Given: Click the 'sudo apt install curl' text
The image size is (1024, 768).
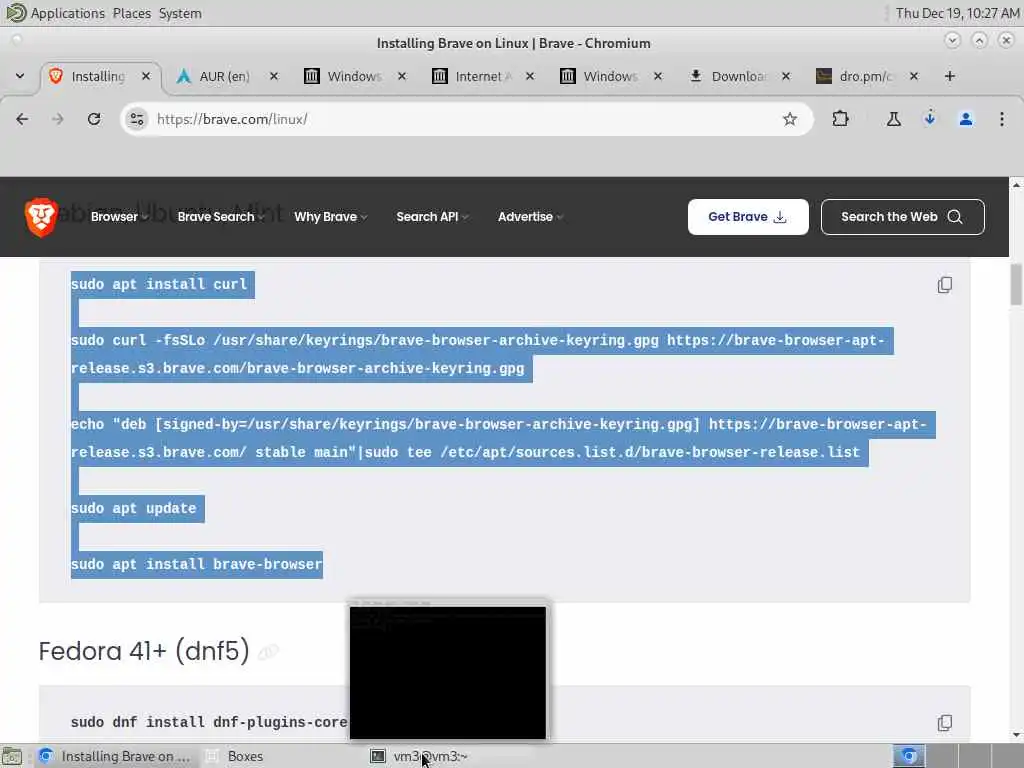Looking at the screenshot, I should coord(159,284).
